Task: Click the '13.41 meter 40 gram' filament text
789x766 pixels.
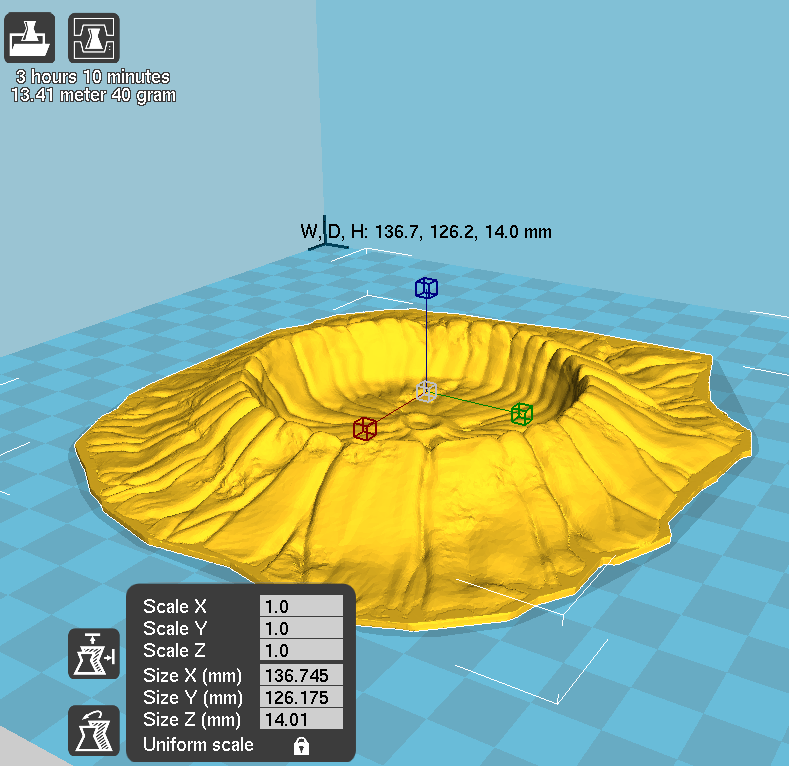Action: click(94, 95)
